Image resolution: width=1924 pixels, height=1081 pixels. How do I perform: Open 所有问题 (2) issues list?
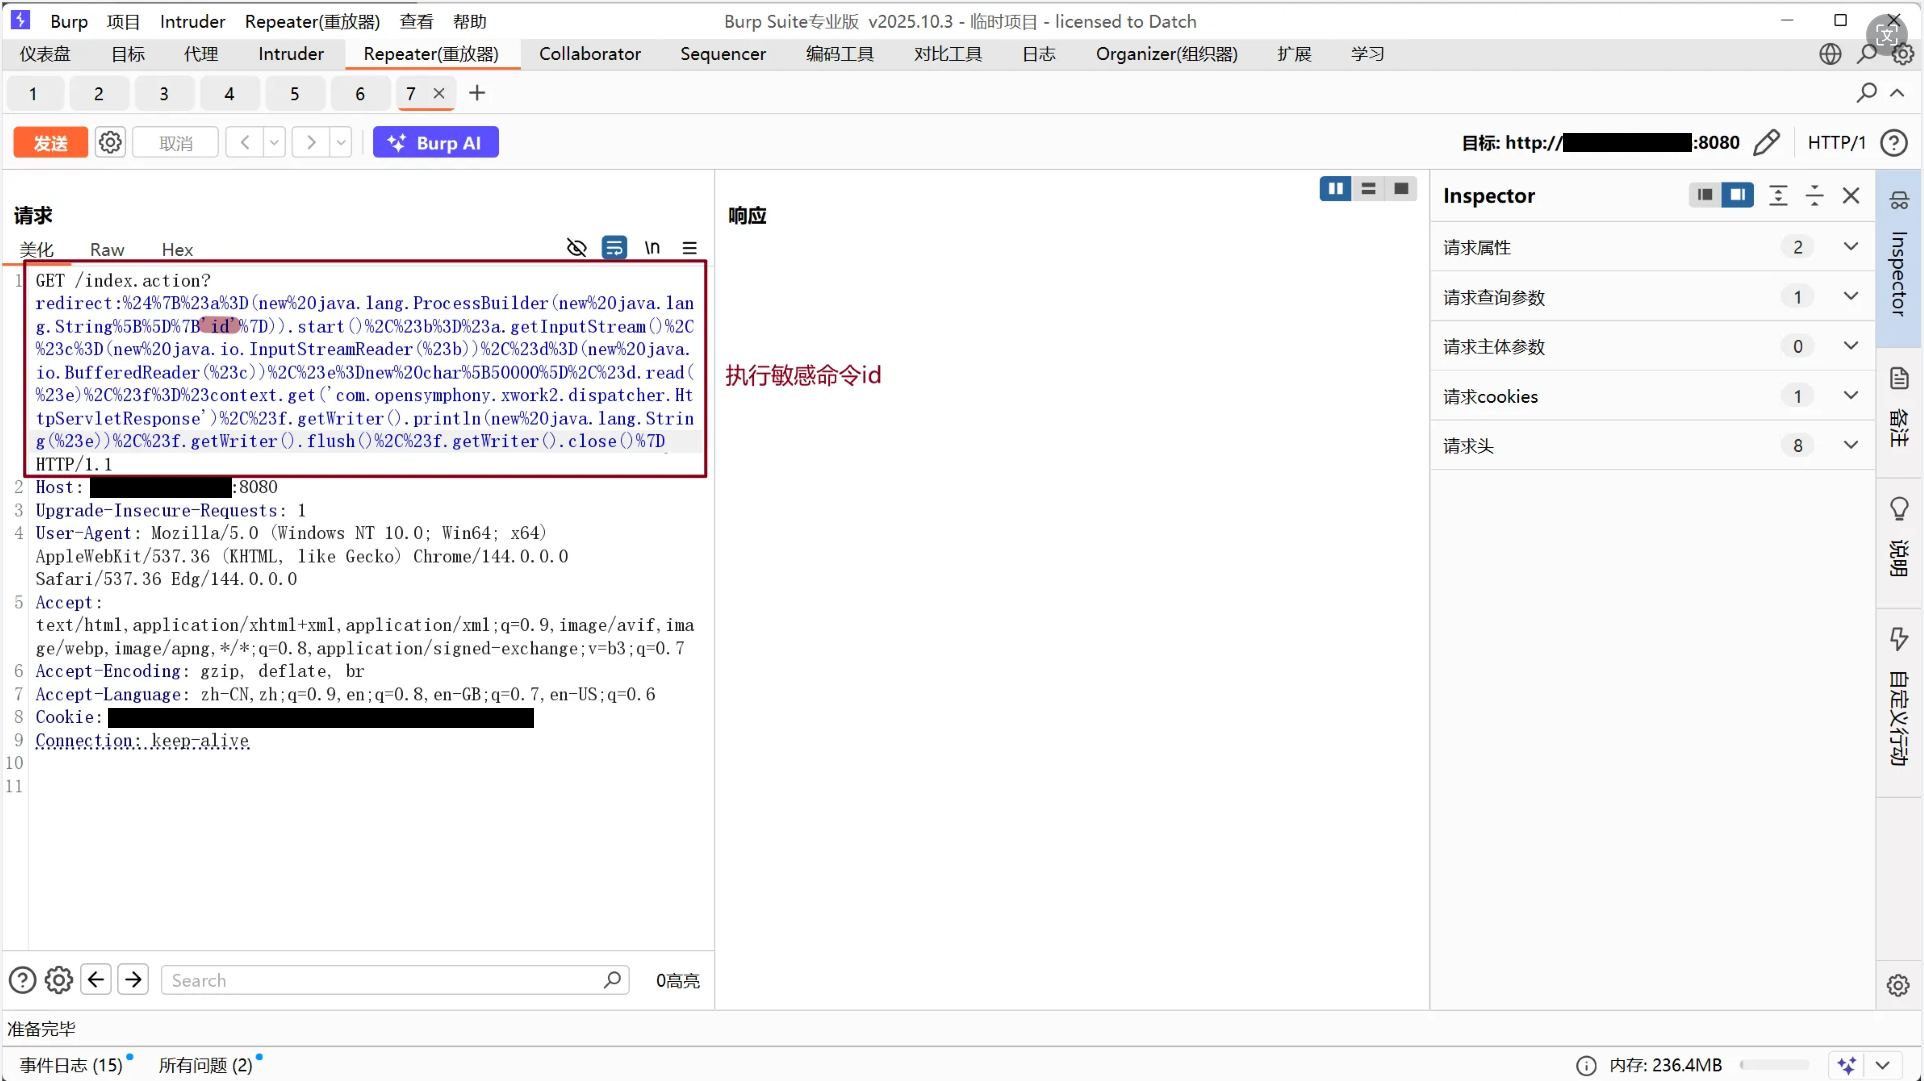click(x=205, y=1065)
